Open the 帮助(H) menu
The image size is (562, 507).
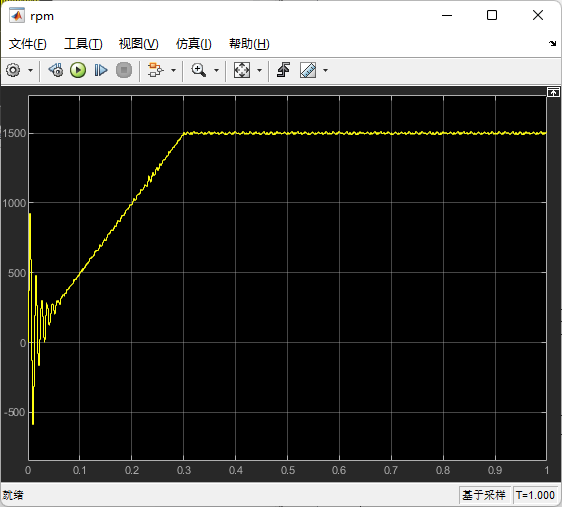(249, 44)
